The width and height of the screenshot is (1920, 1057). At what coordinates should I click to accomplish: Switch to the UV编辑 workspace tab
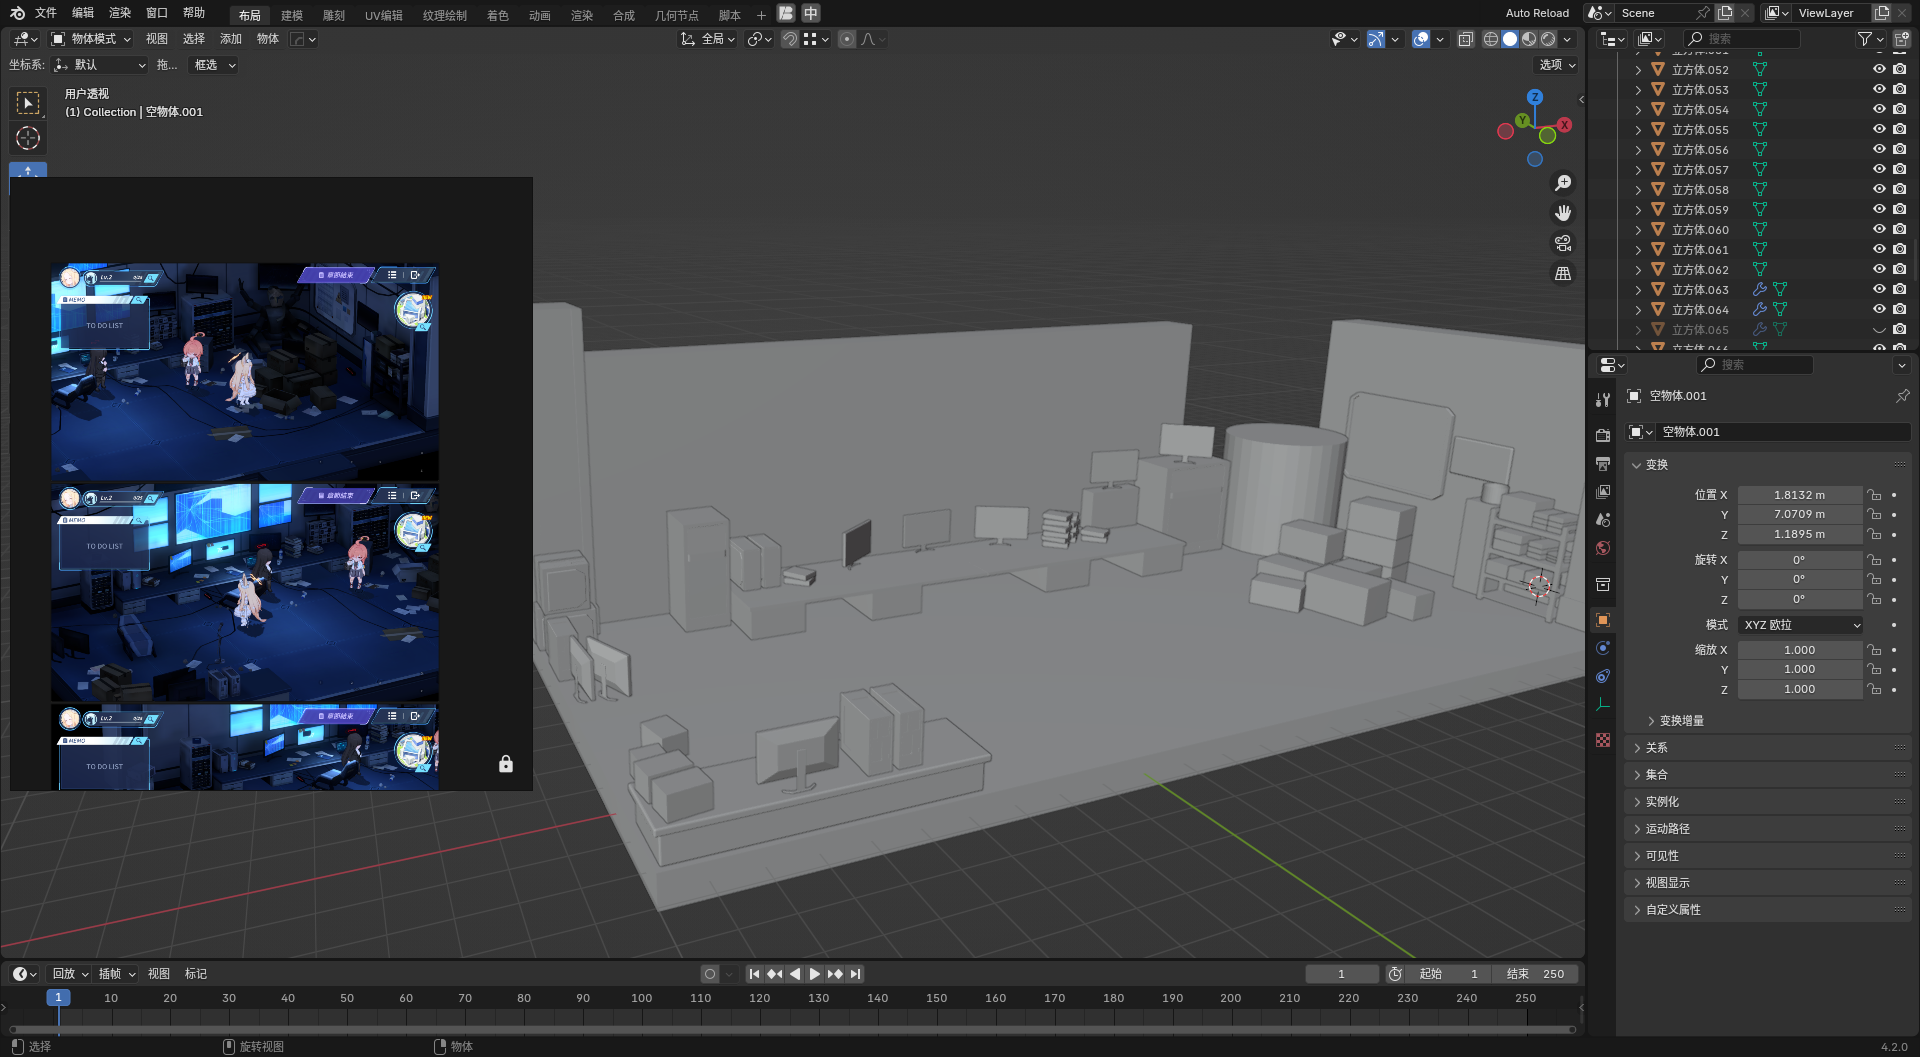pyautogui.click(x=383, y=15)
